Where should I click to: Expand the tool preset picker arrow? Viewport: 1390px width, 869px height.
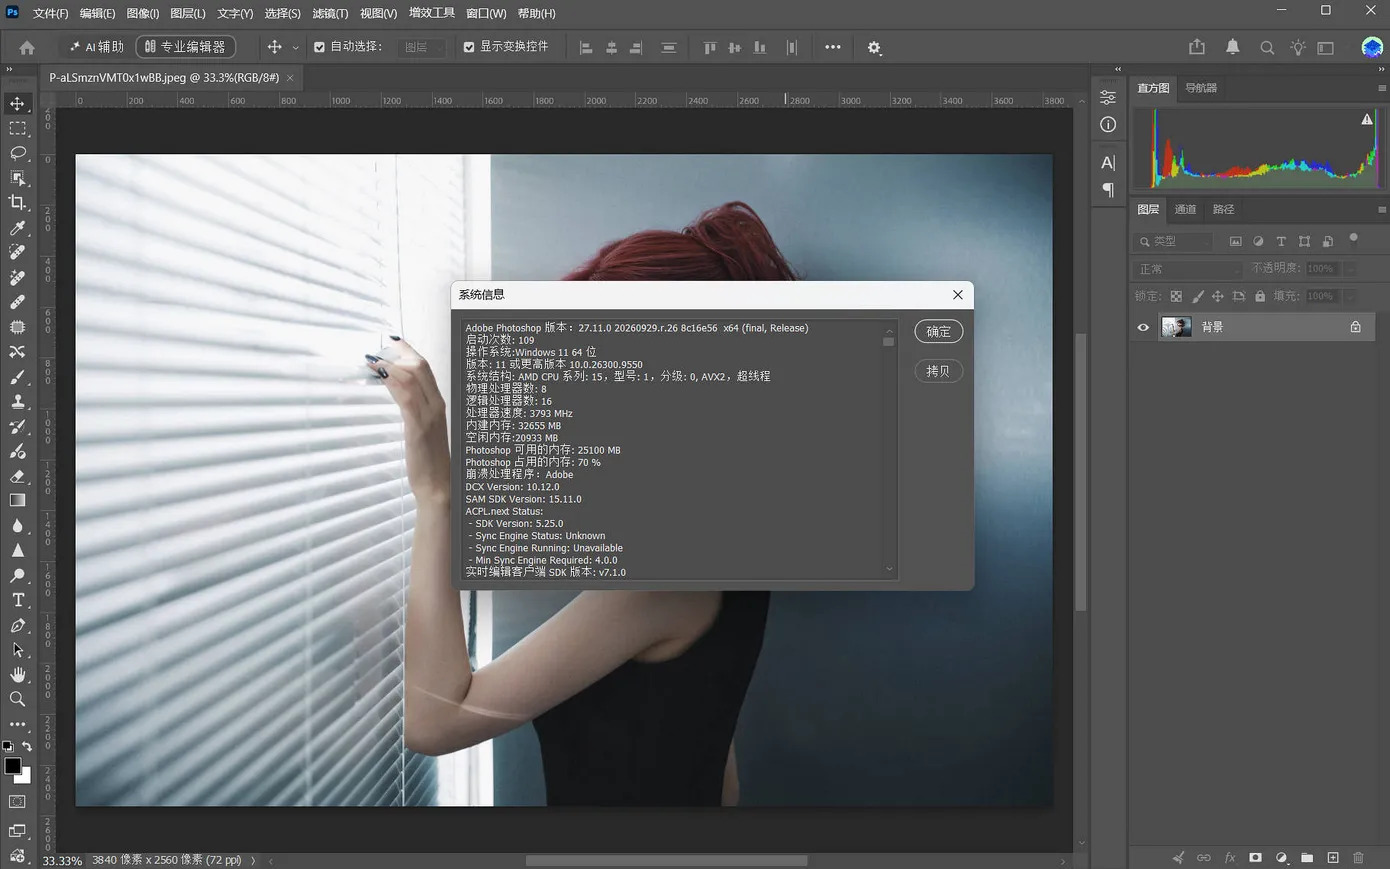pyautogui.click(x=295, y=48)
